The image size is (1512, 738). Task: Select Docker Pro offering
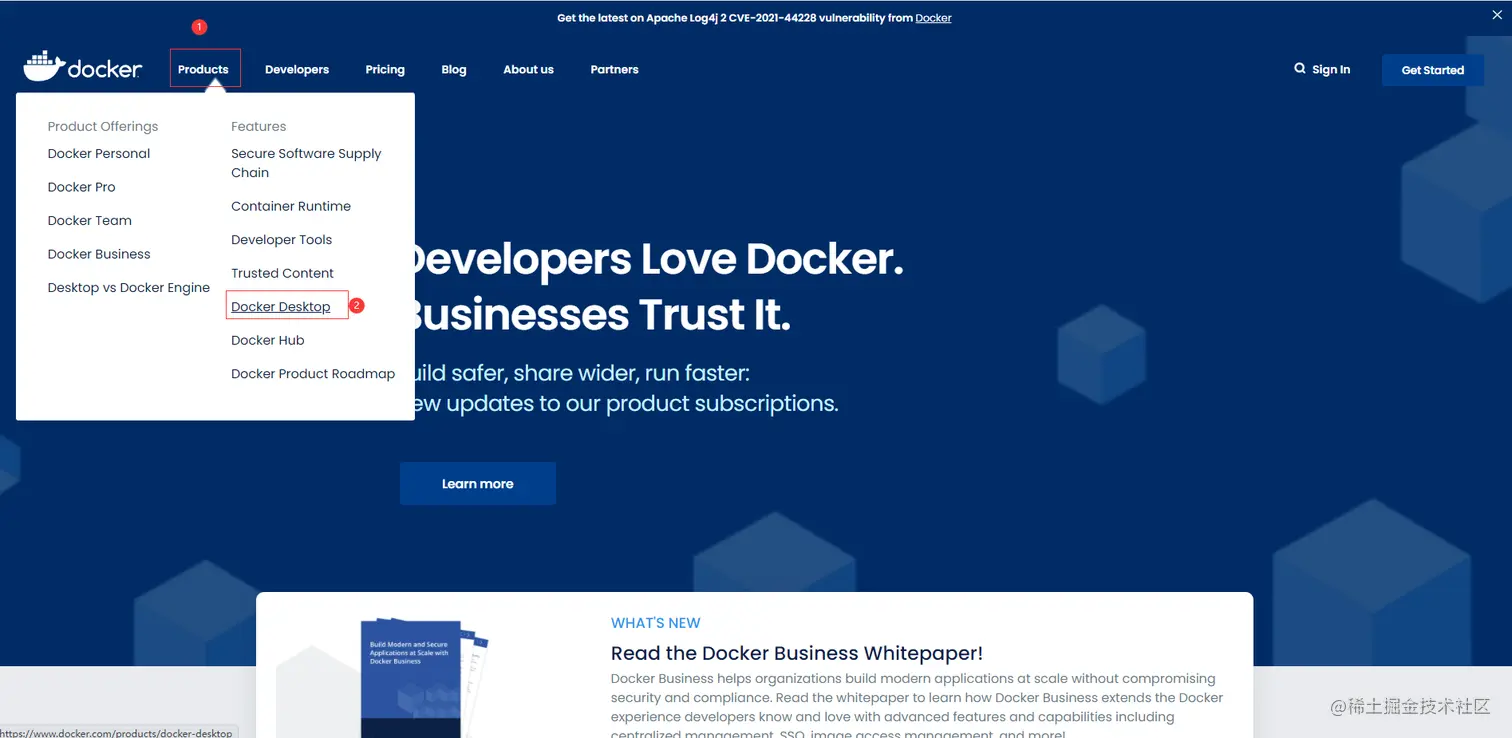[x=82, y=187]
